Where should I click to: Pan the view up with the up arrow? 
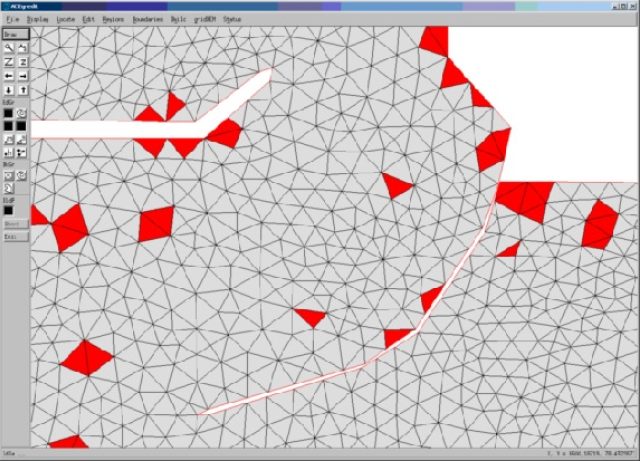(x=21, y=90)
